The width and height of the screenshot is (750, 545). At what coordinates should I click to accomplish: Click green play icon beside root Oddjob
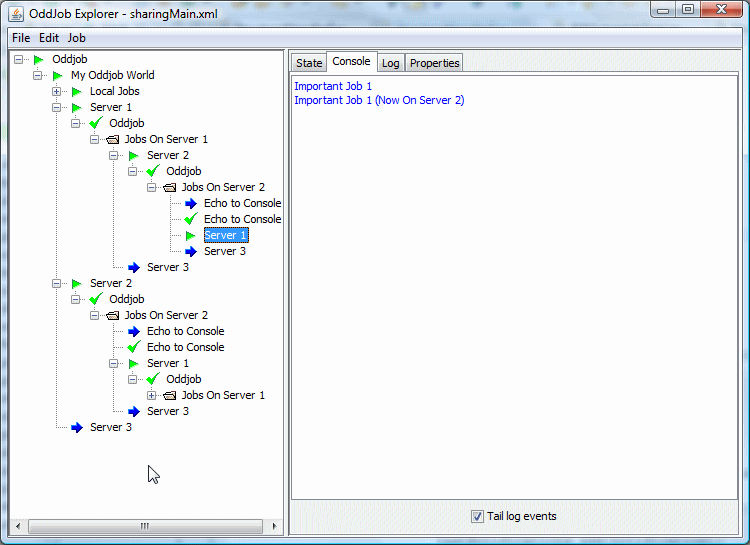pos(39,60)
